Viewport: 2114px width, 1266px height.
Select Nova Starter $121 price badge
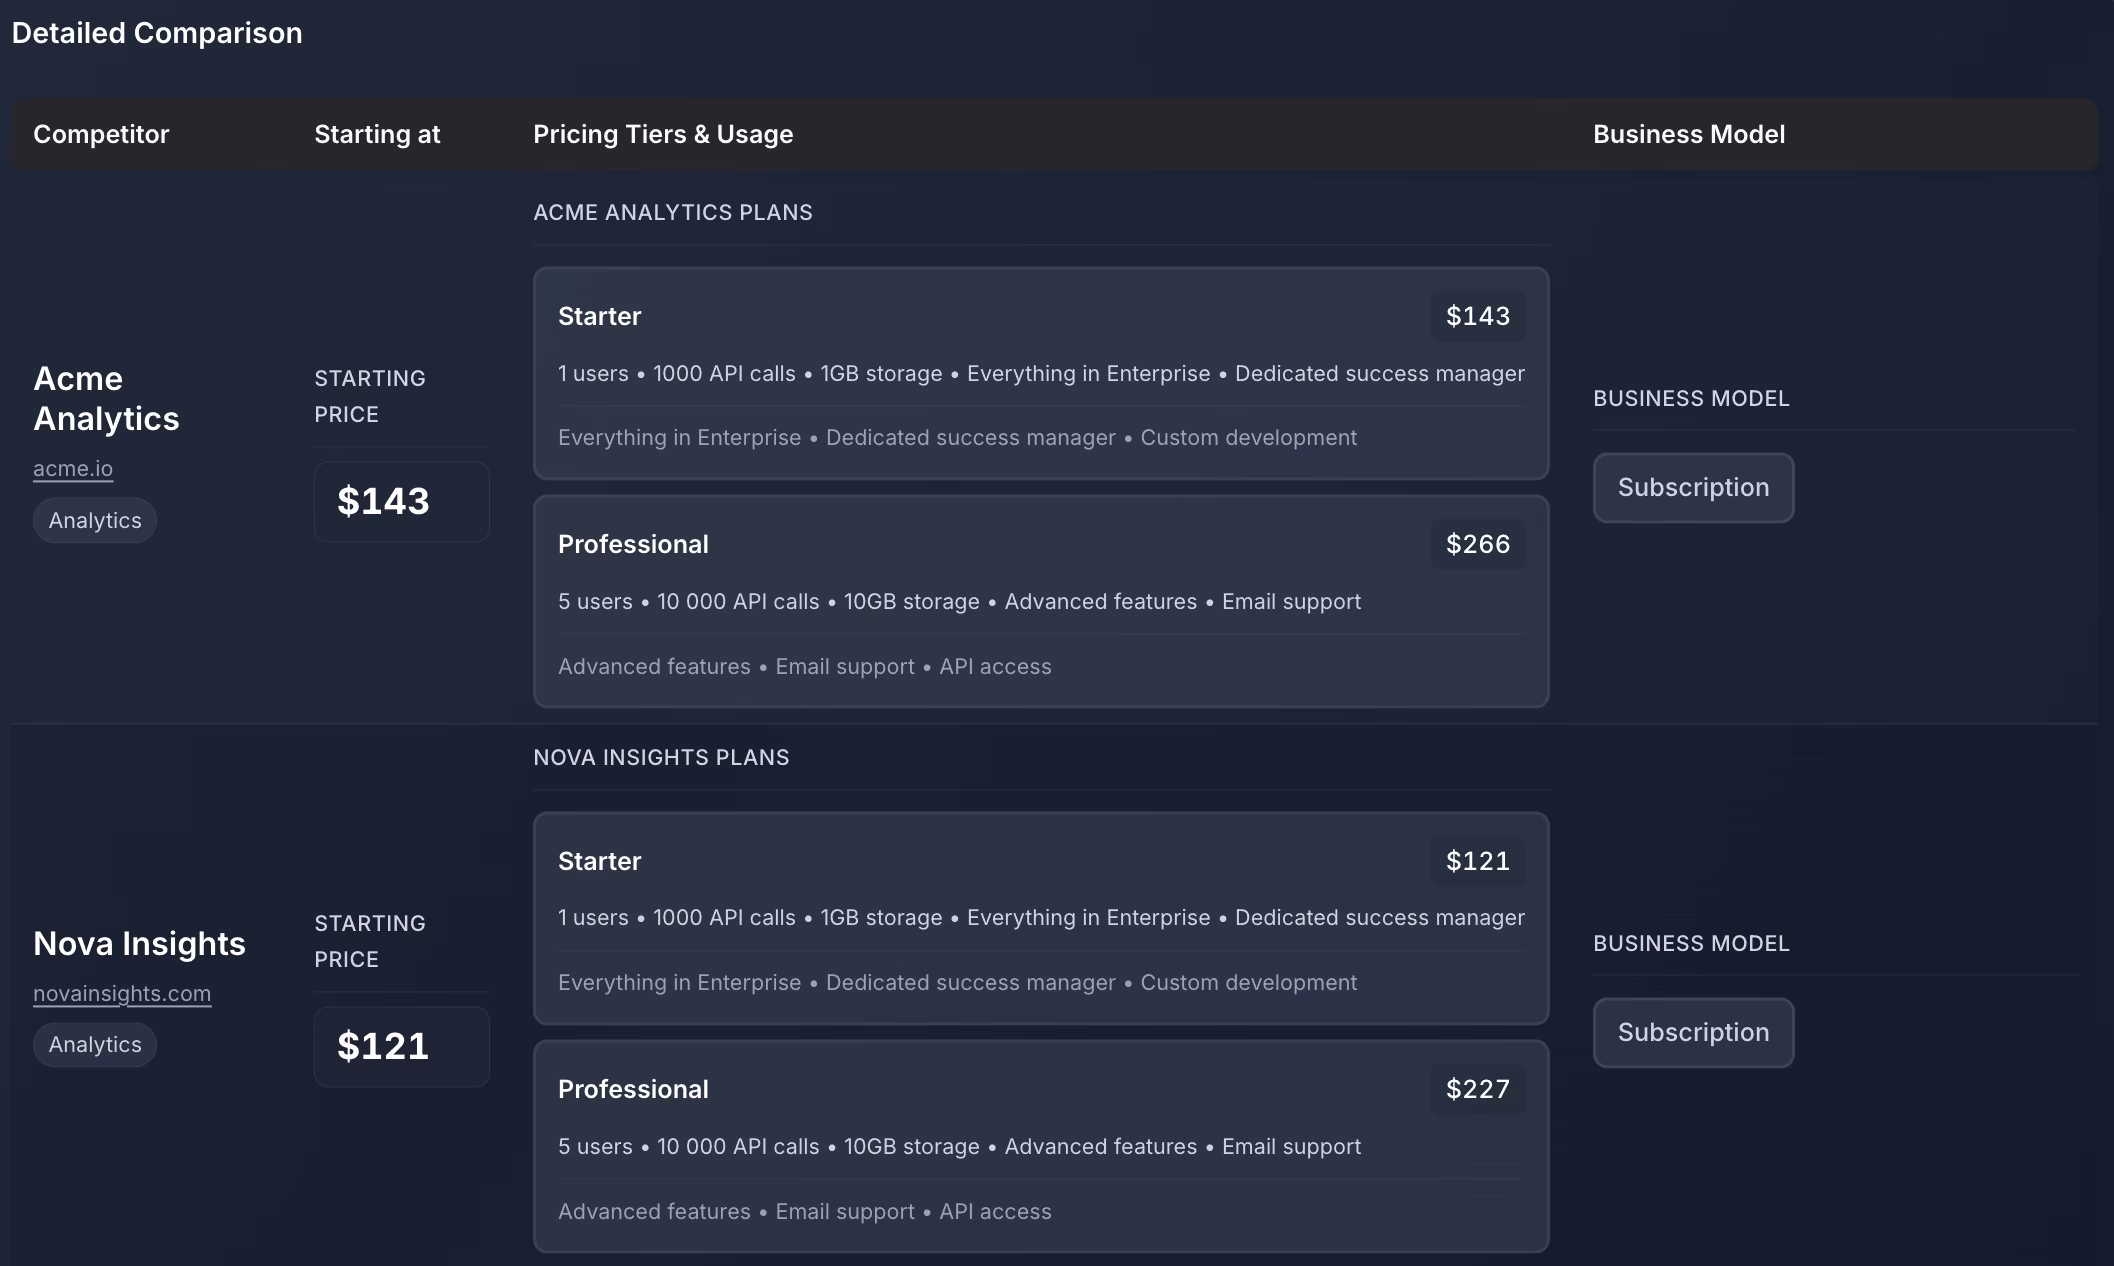pyautogui.click(x=1477, y=861)
